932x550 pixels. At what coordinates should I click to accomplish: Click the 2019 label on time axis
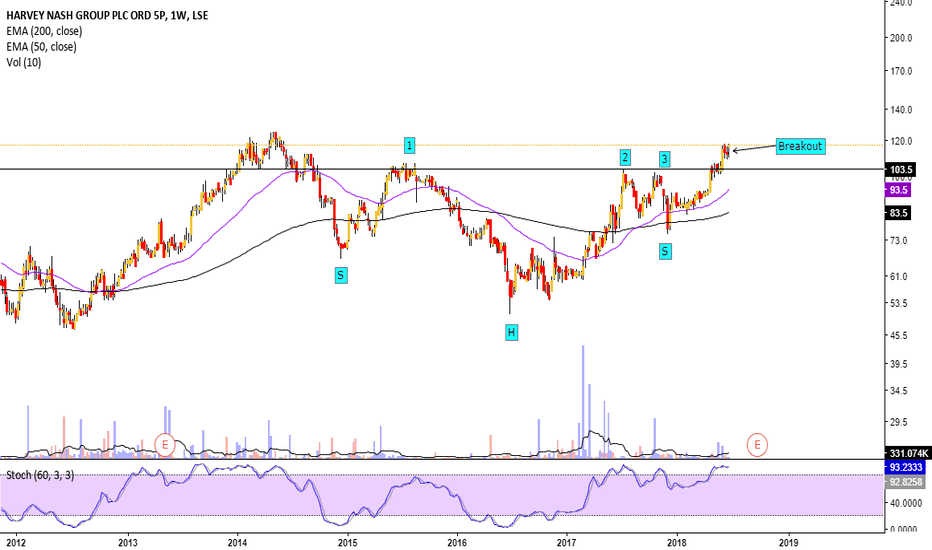[x=788, y=542]
